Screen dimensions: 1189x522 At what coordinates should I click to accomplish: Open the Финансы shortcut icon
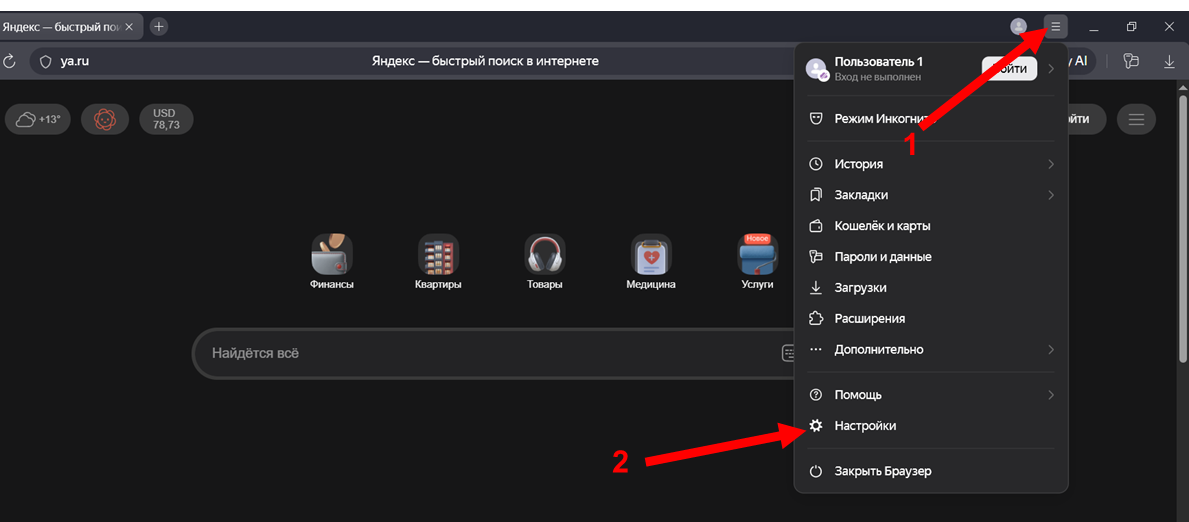click(332, 255)
